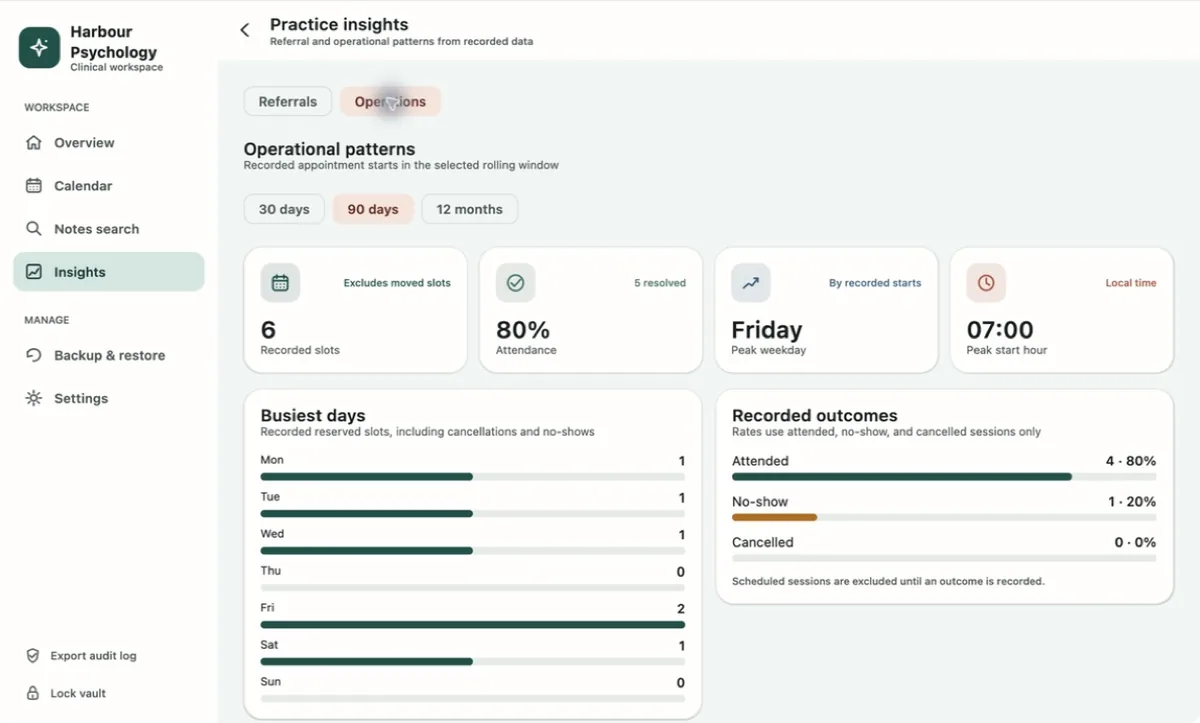This screenshot has height=723, width=1200.
Task: Switch to the Operations tab
Action: [x=390, y=102]
